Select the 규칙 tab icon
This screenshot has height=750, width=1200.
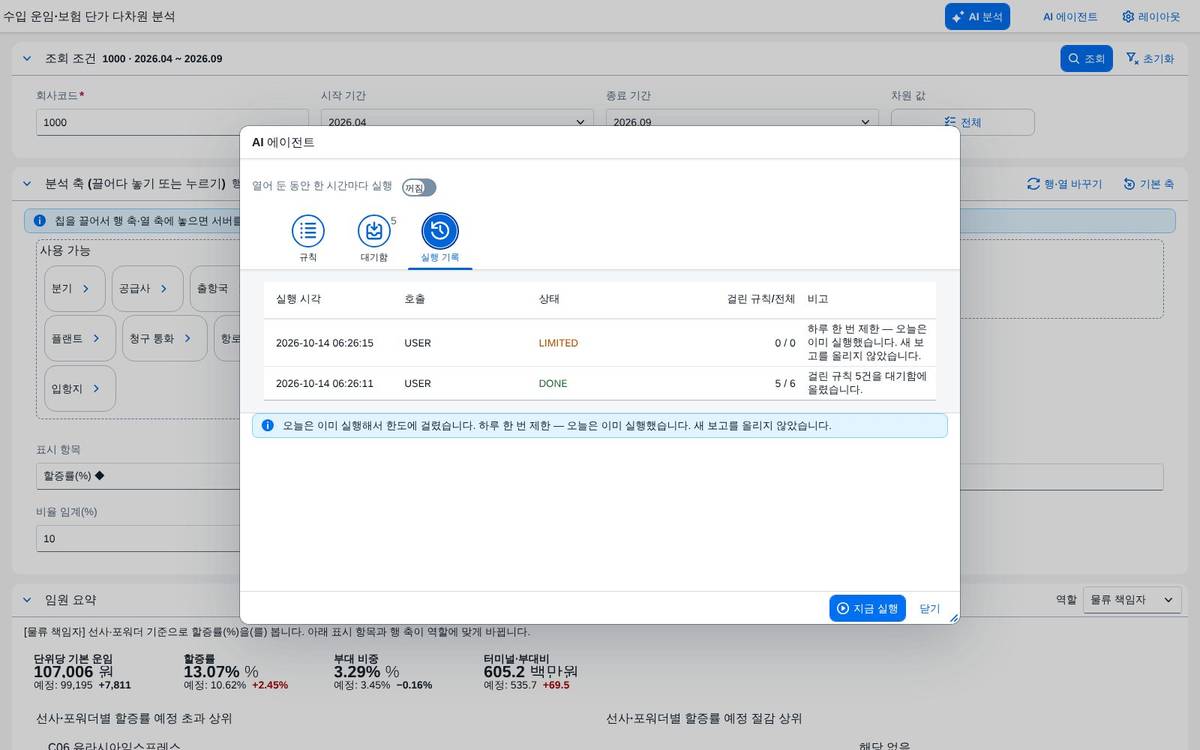point(308,231)
